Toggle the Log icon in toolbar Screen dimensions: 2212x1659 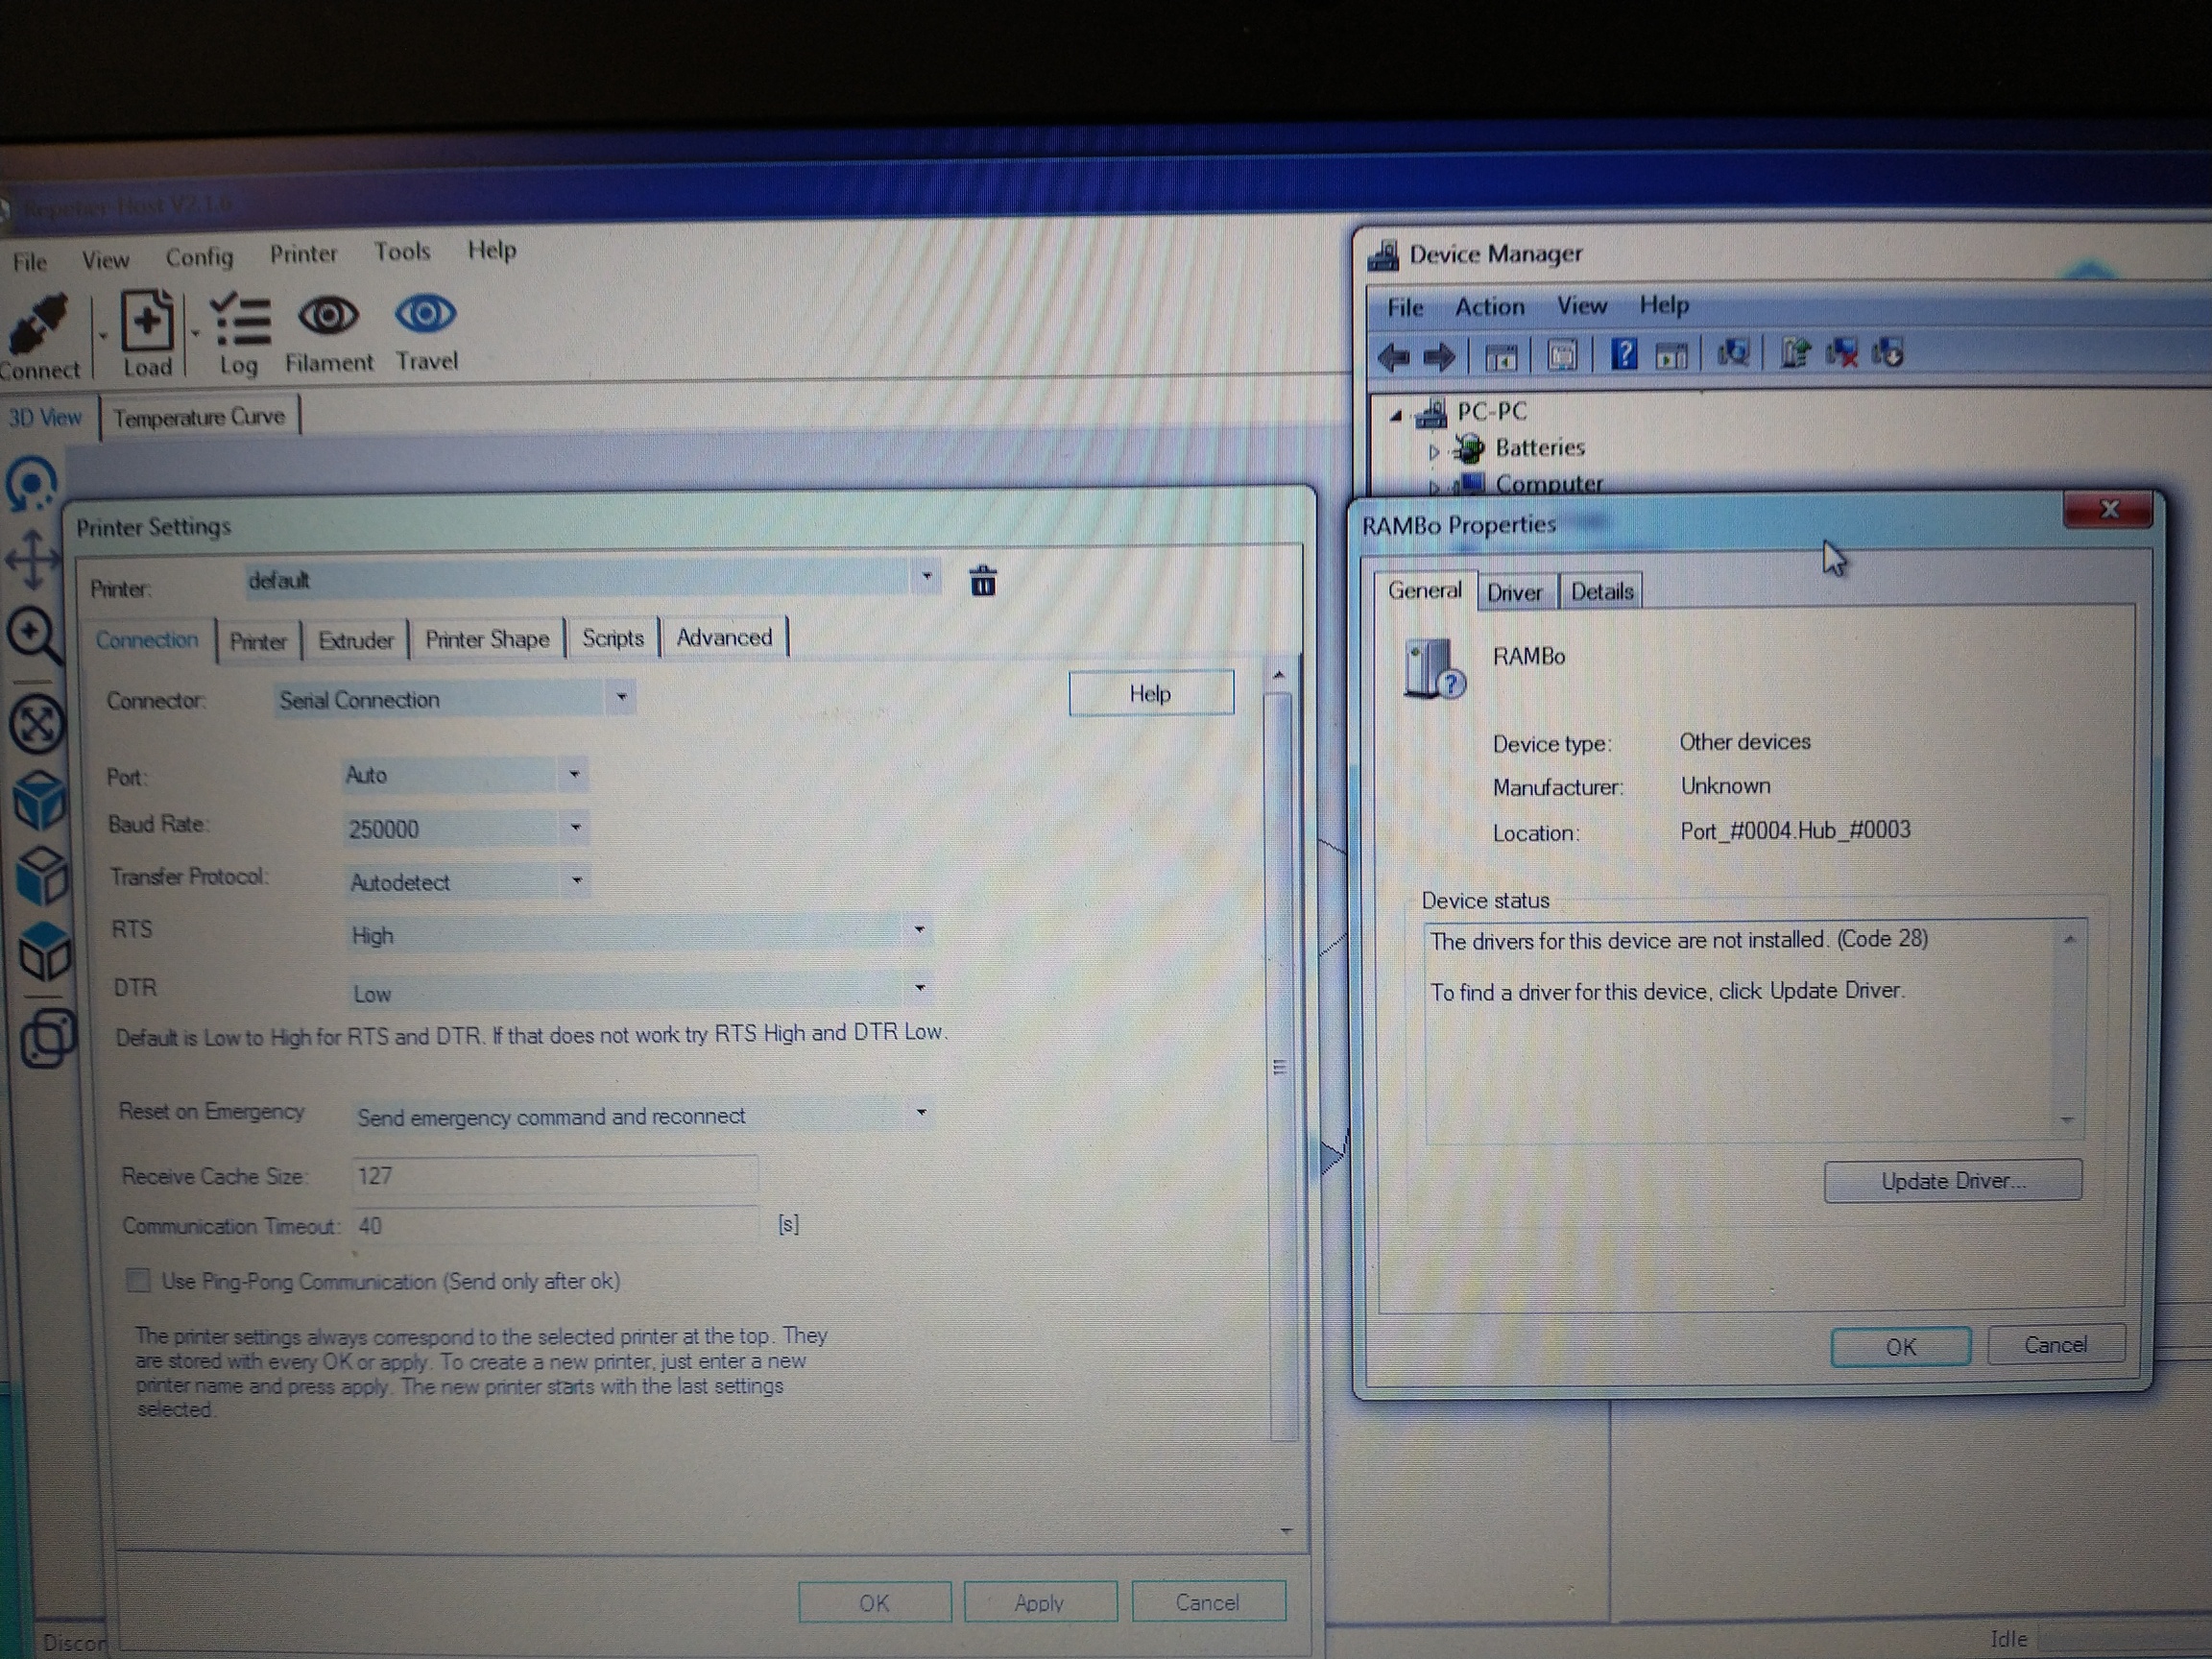coord(241,320)
